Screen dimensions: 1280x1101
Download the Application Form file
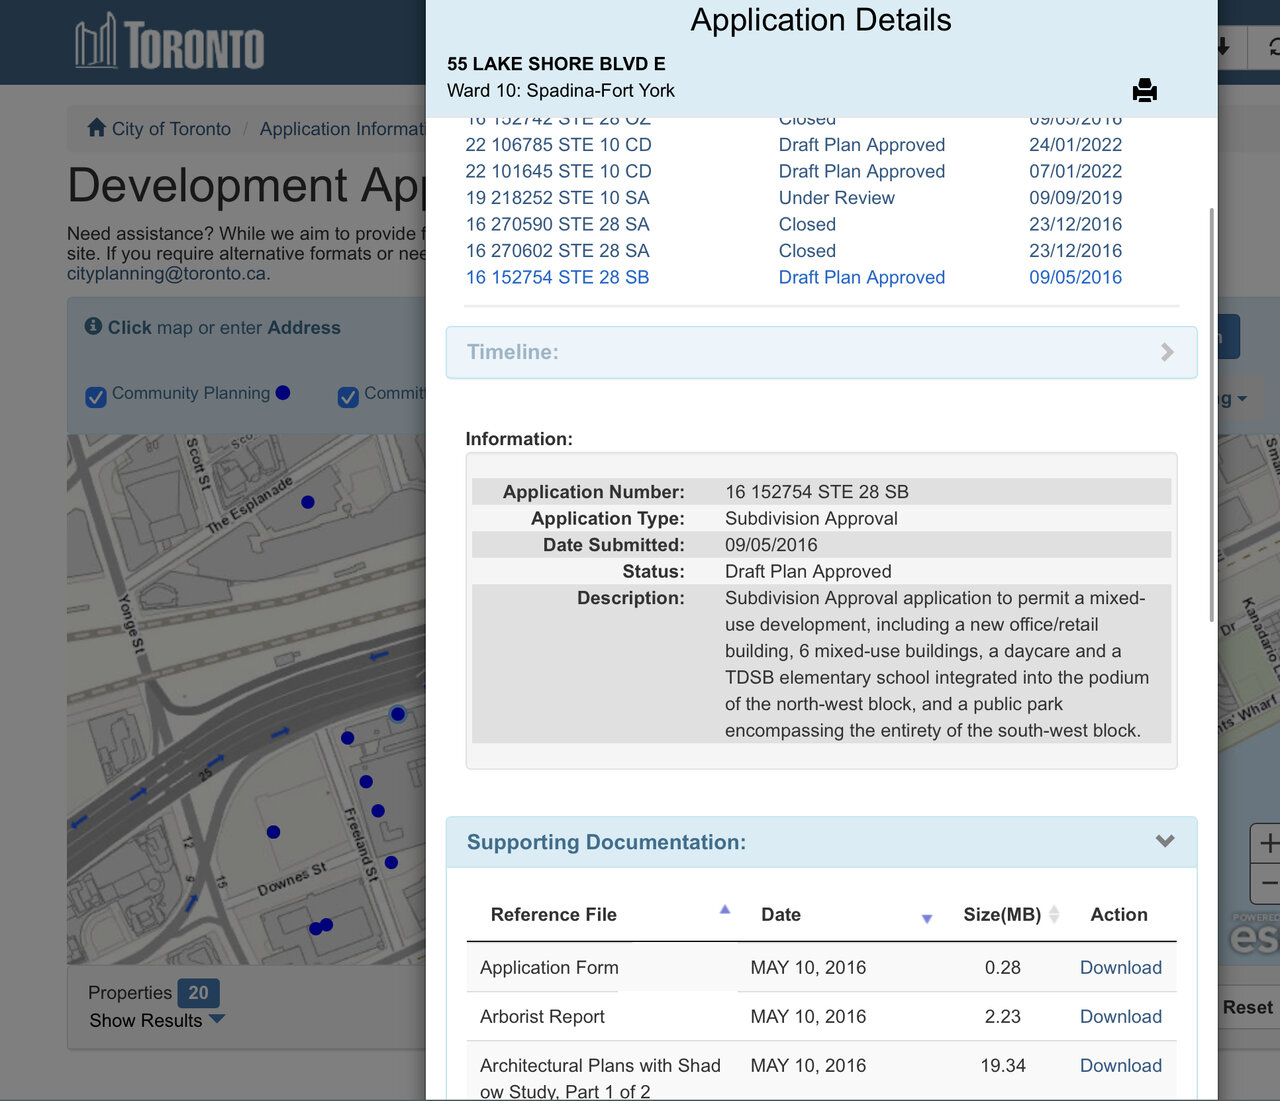point(1120,967)
